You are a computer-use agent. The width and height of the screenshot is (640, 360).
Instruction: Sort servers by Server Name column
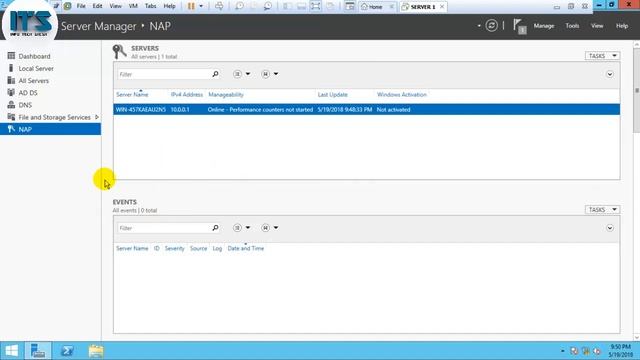click(132, 95)
